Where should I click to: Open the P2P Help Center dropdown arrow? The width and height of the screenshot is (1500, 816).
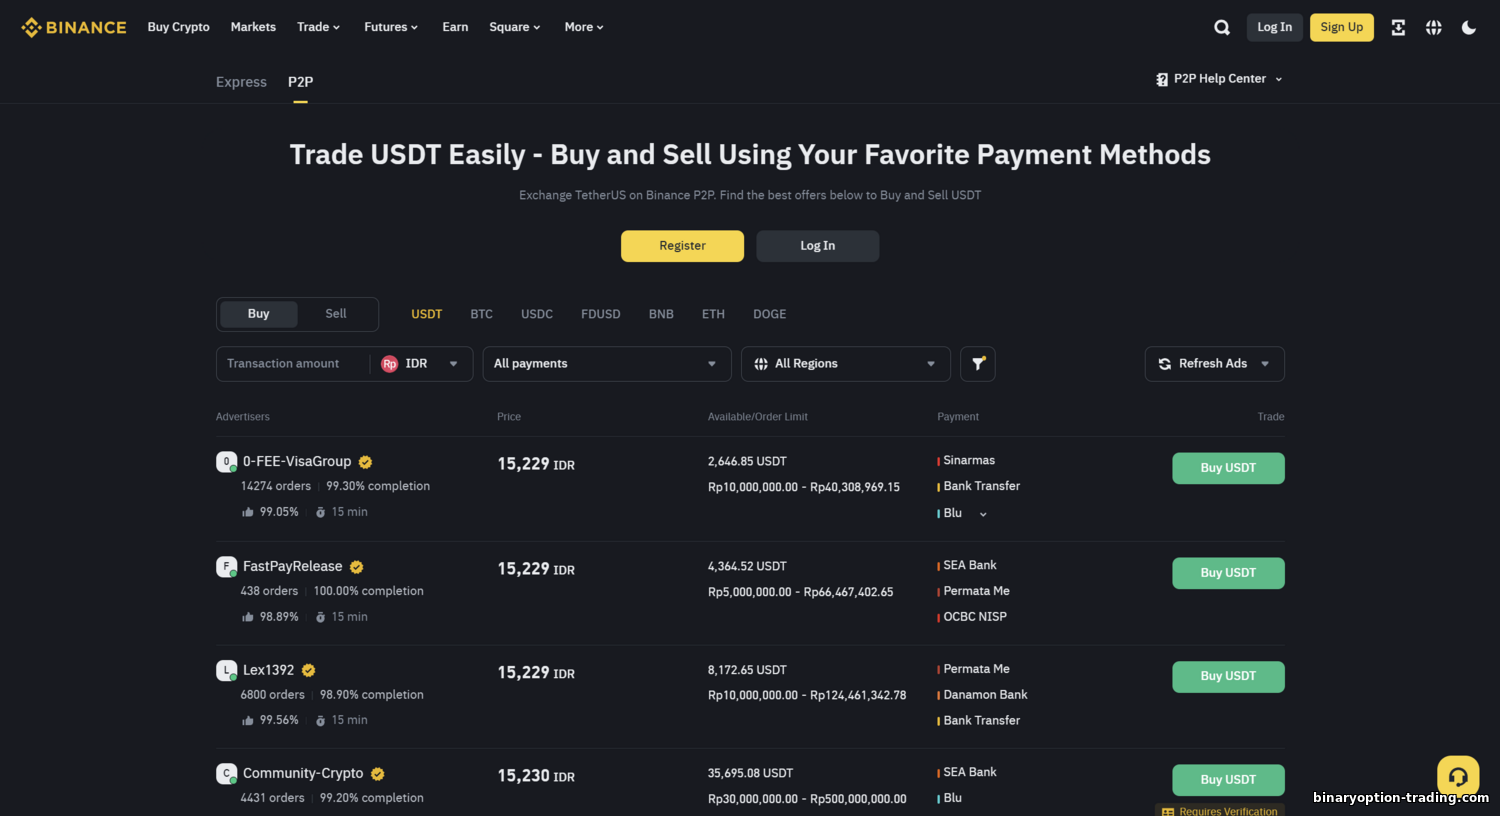tap(1279, 79)
